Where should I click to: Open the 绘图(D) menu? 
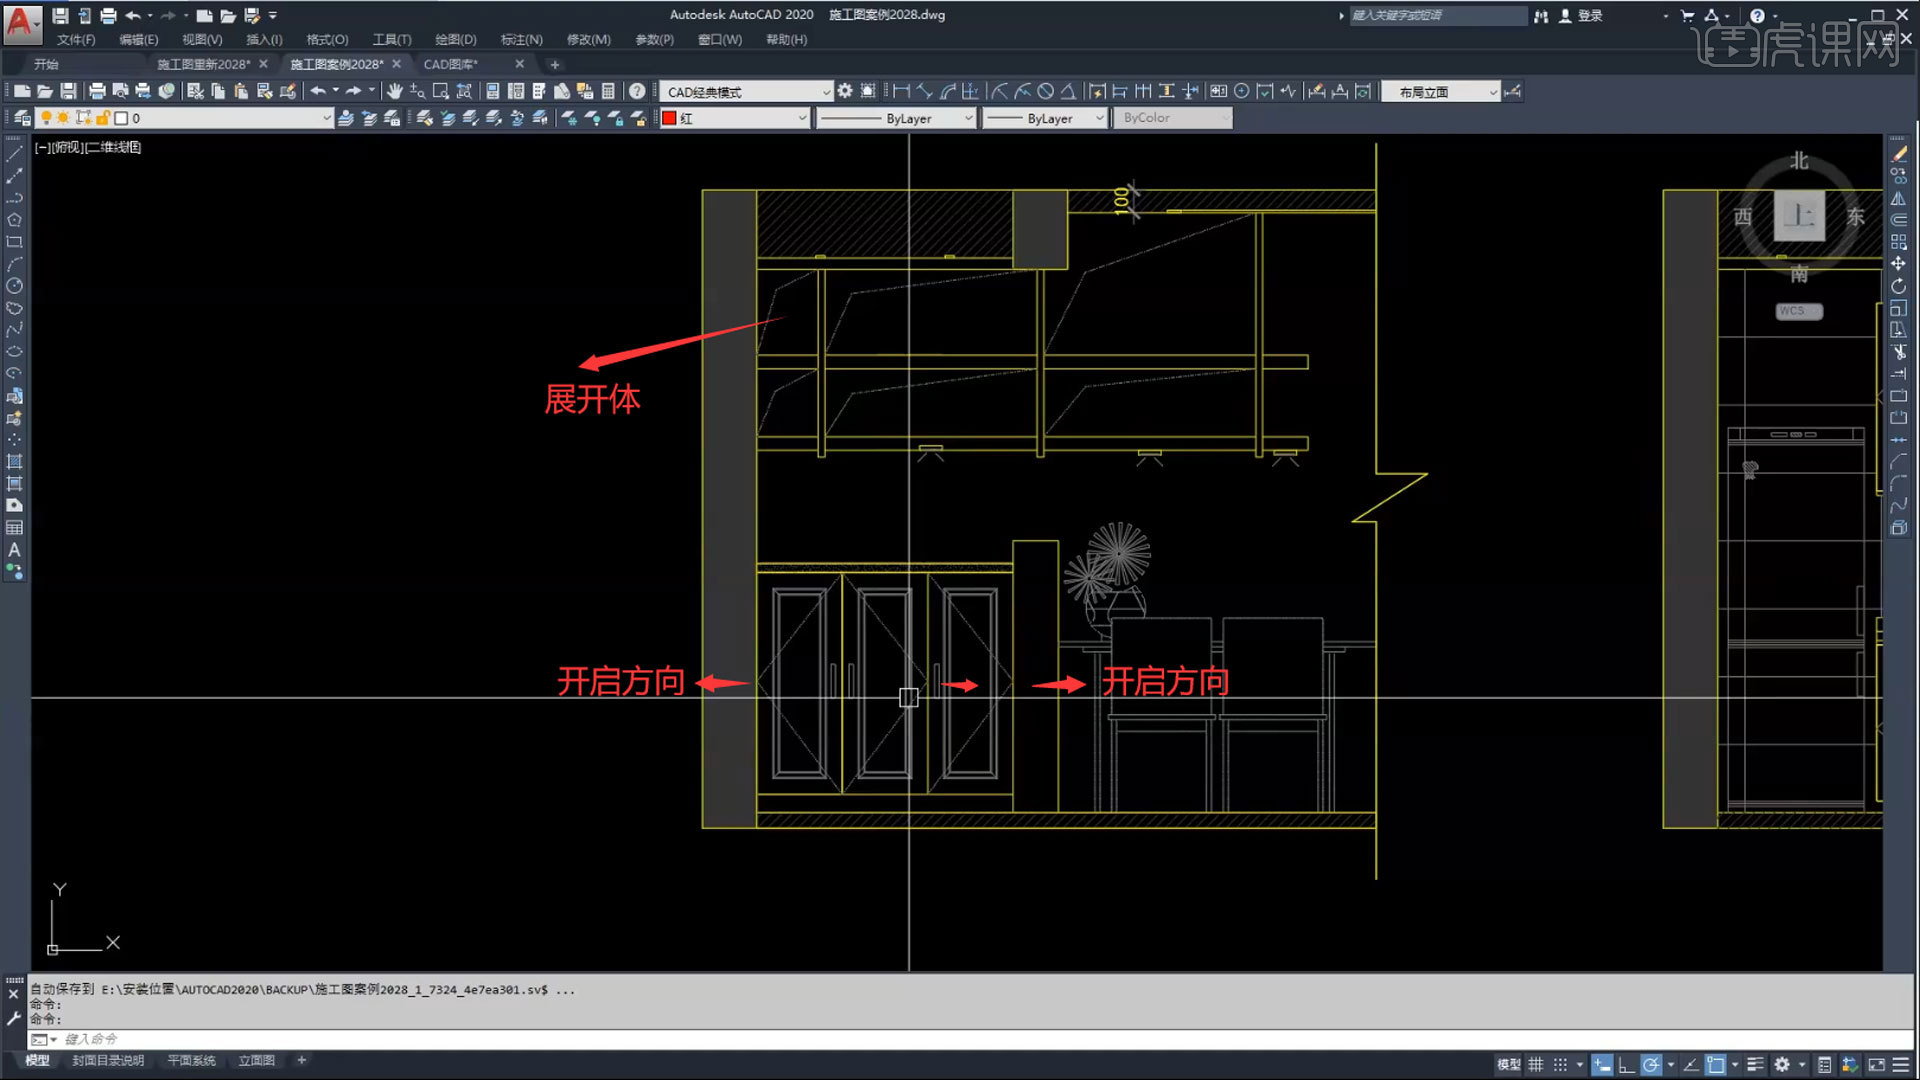tap(456, 40)
